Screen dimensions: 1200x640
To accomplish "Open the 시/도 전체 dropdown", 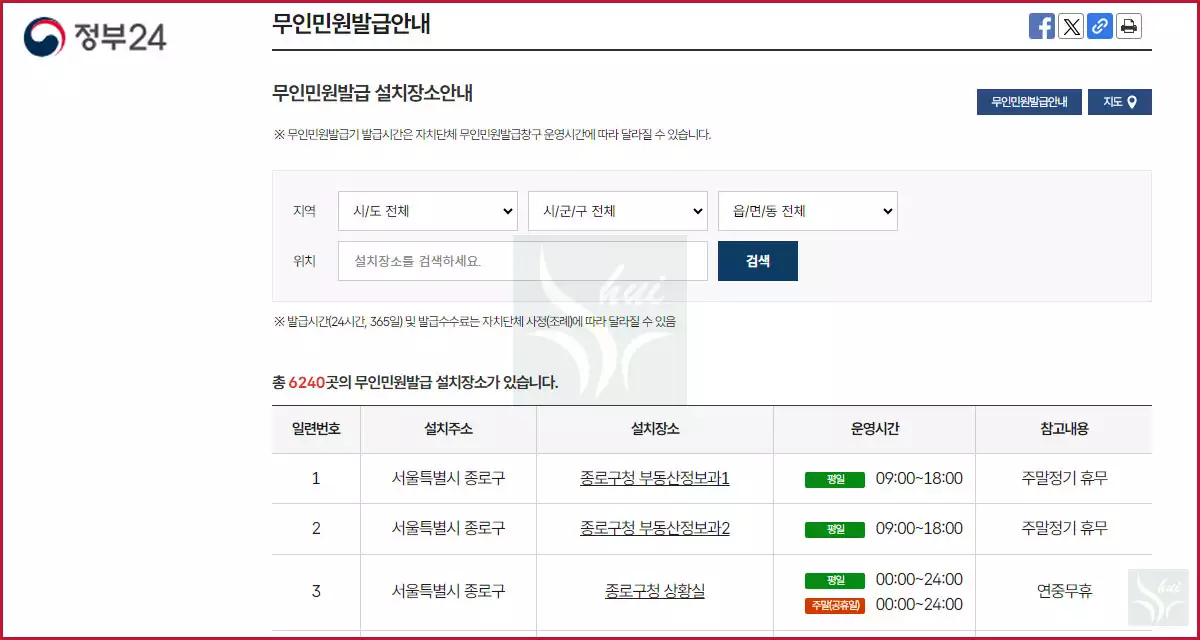I will coord(427,211).
